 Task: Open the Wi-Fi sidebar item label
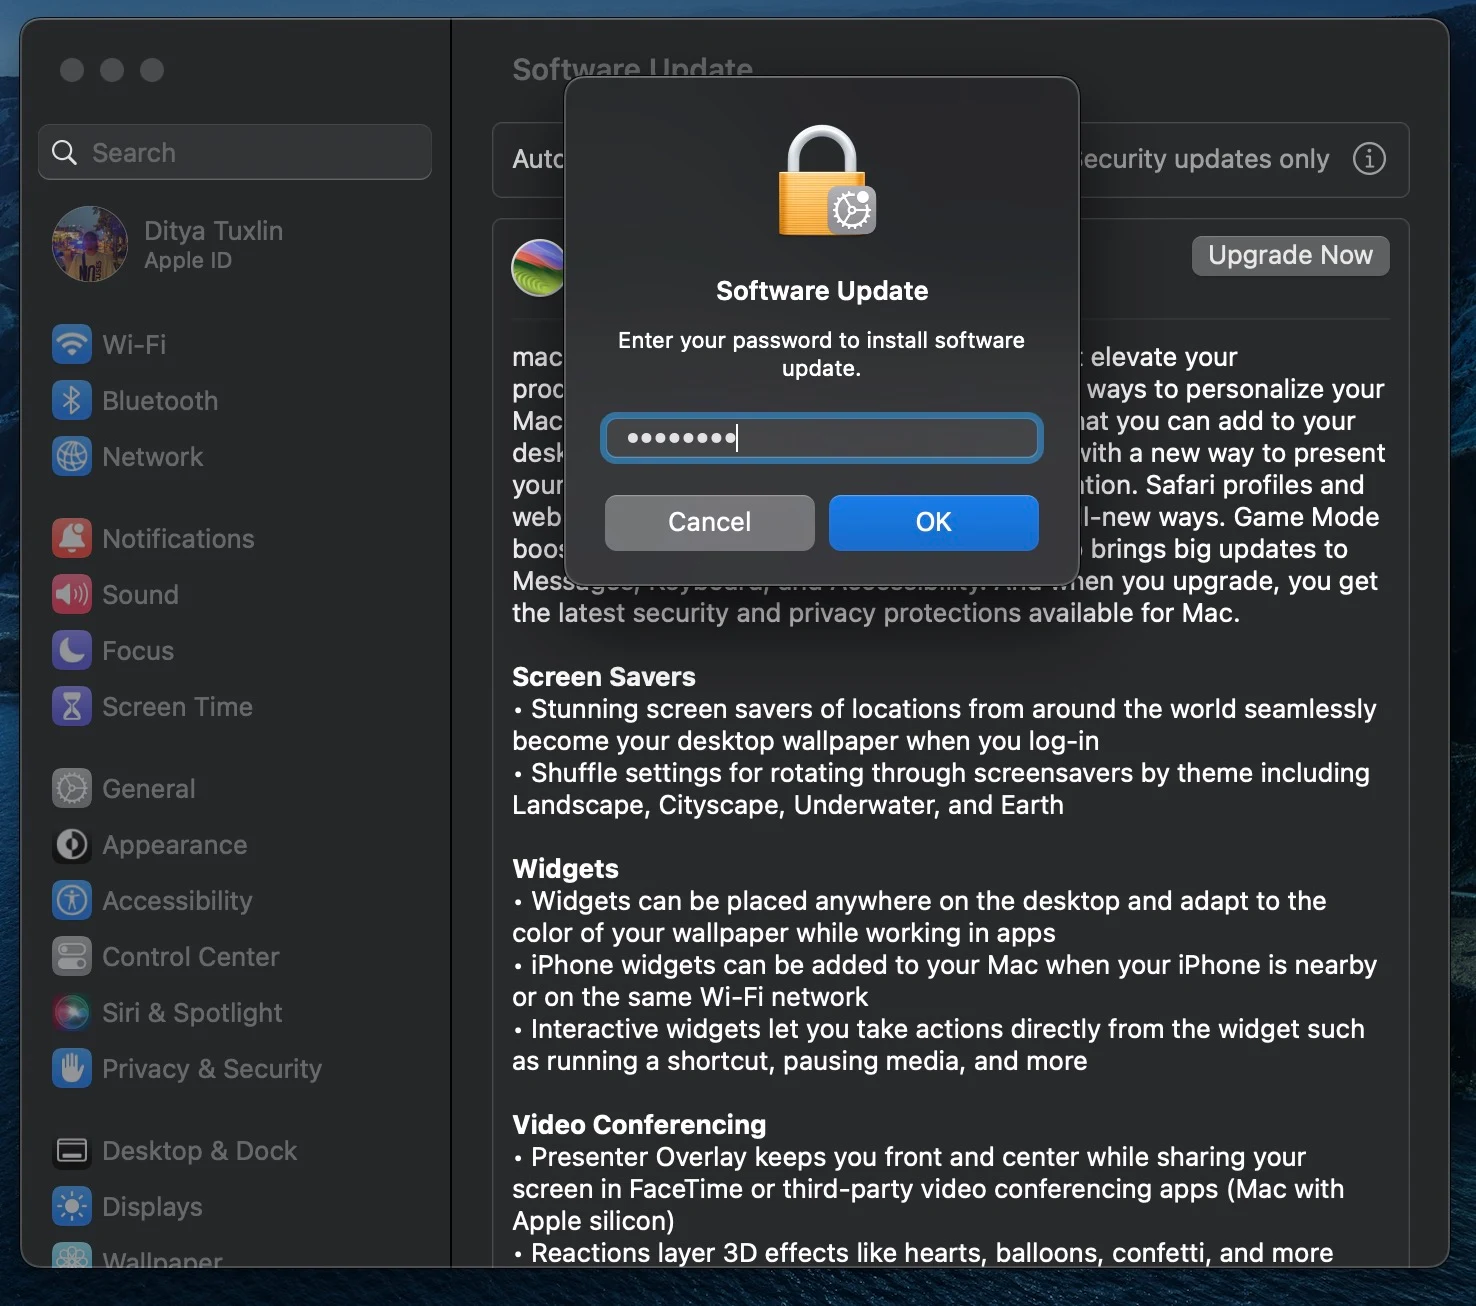(134, 345)
